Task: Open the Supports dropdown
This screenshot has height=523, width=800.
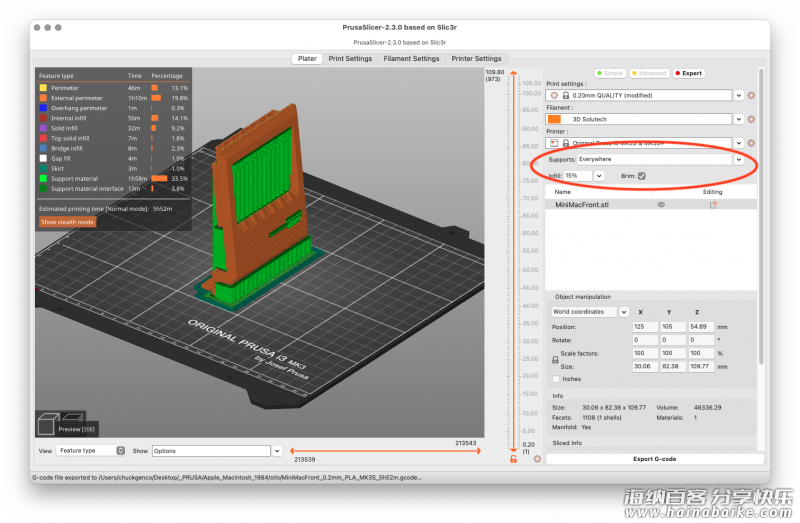Action: point(738,160)
